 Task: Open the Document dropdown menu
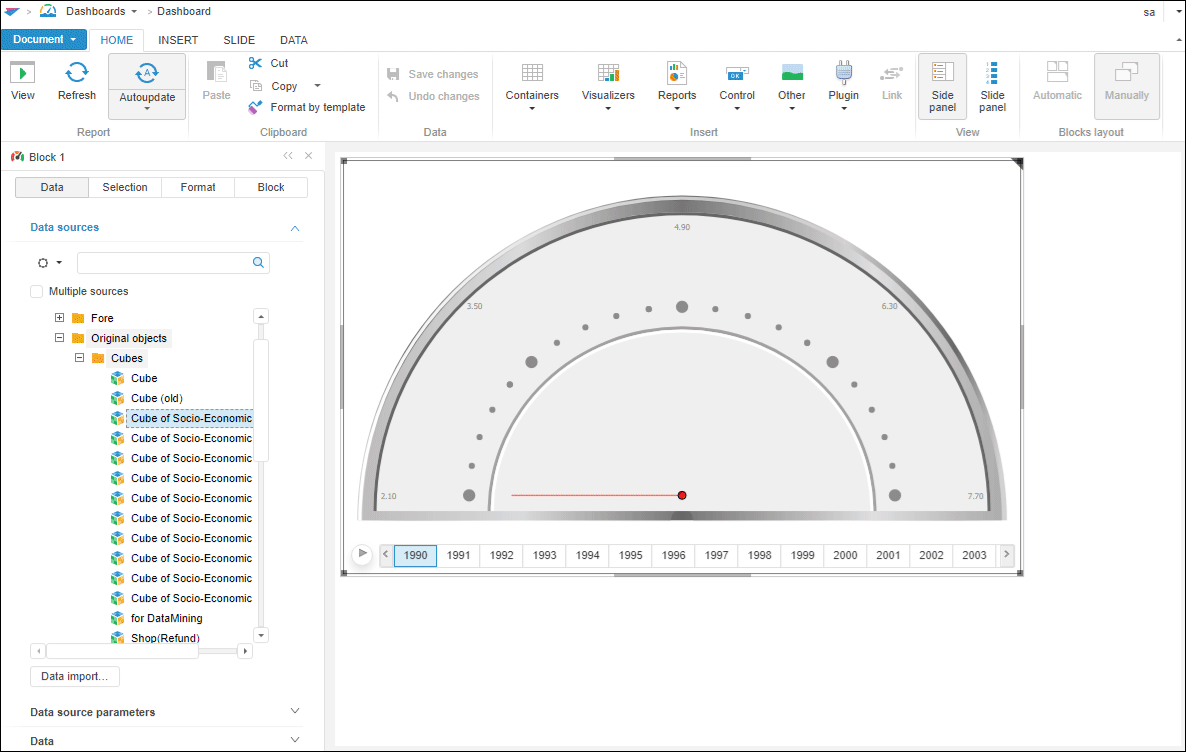(x=44, y=40)
